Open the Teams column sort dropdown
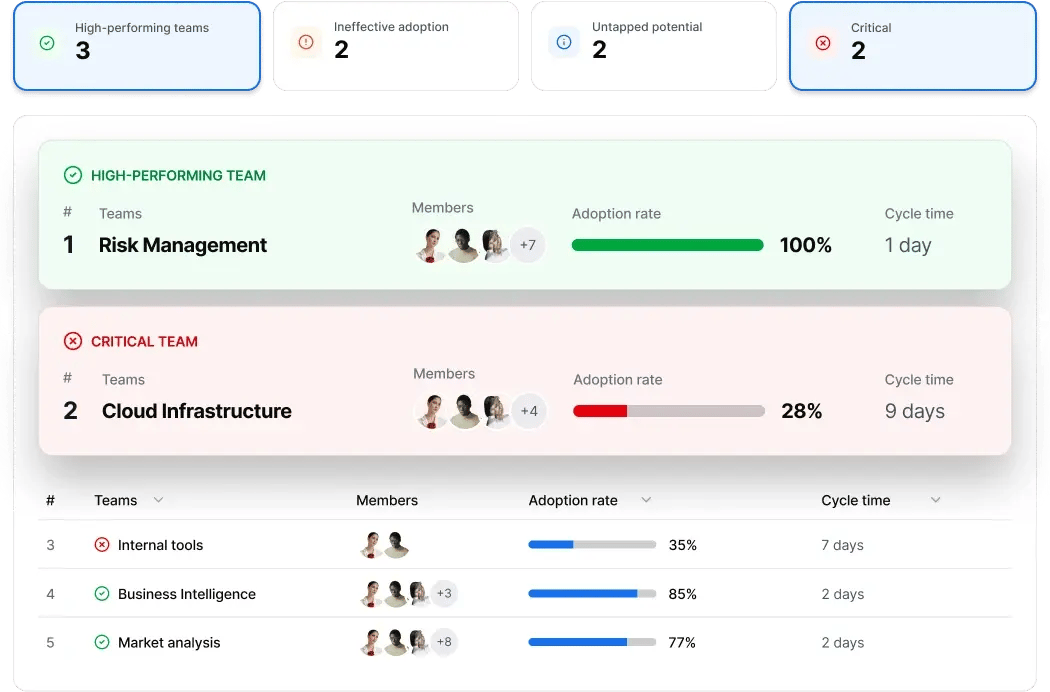The height and width of the screenshot is (692, 1050). click(x=158, y=500)
